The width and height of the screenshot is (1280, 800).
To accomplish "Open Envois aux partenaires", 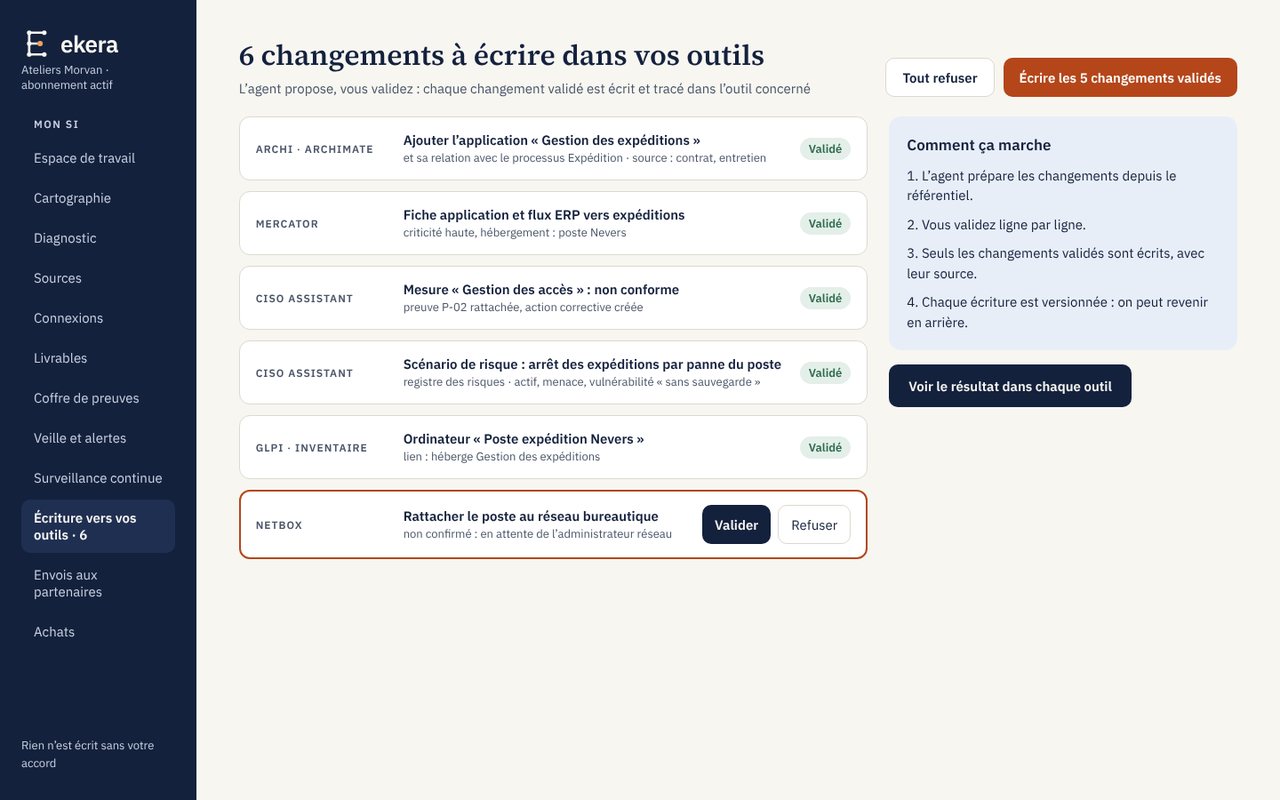I will (x=98, y=583).
